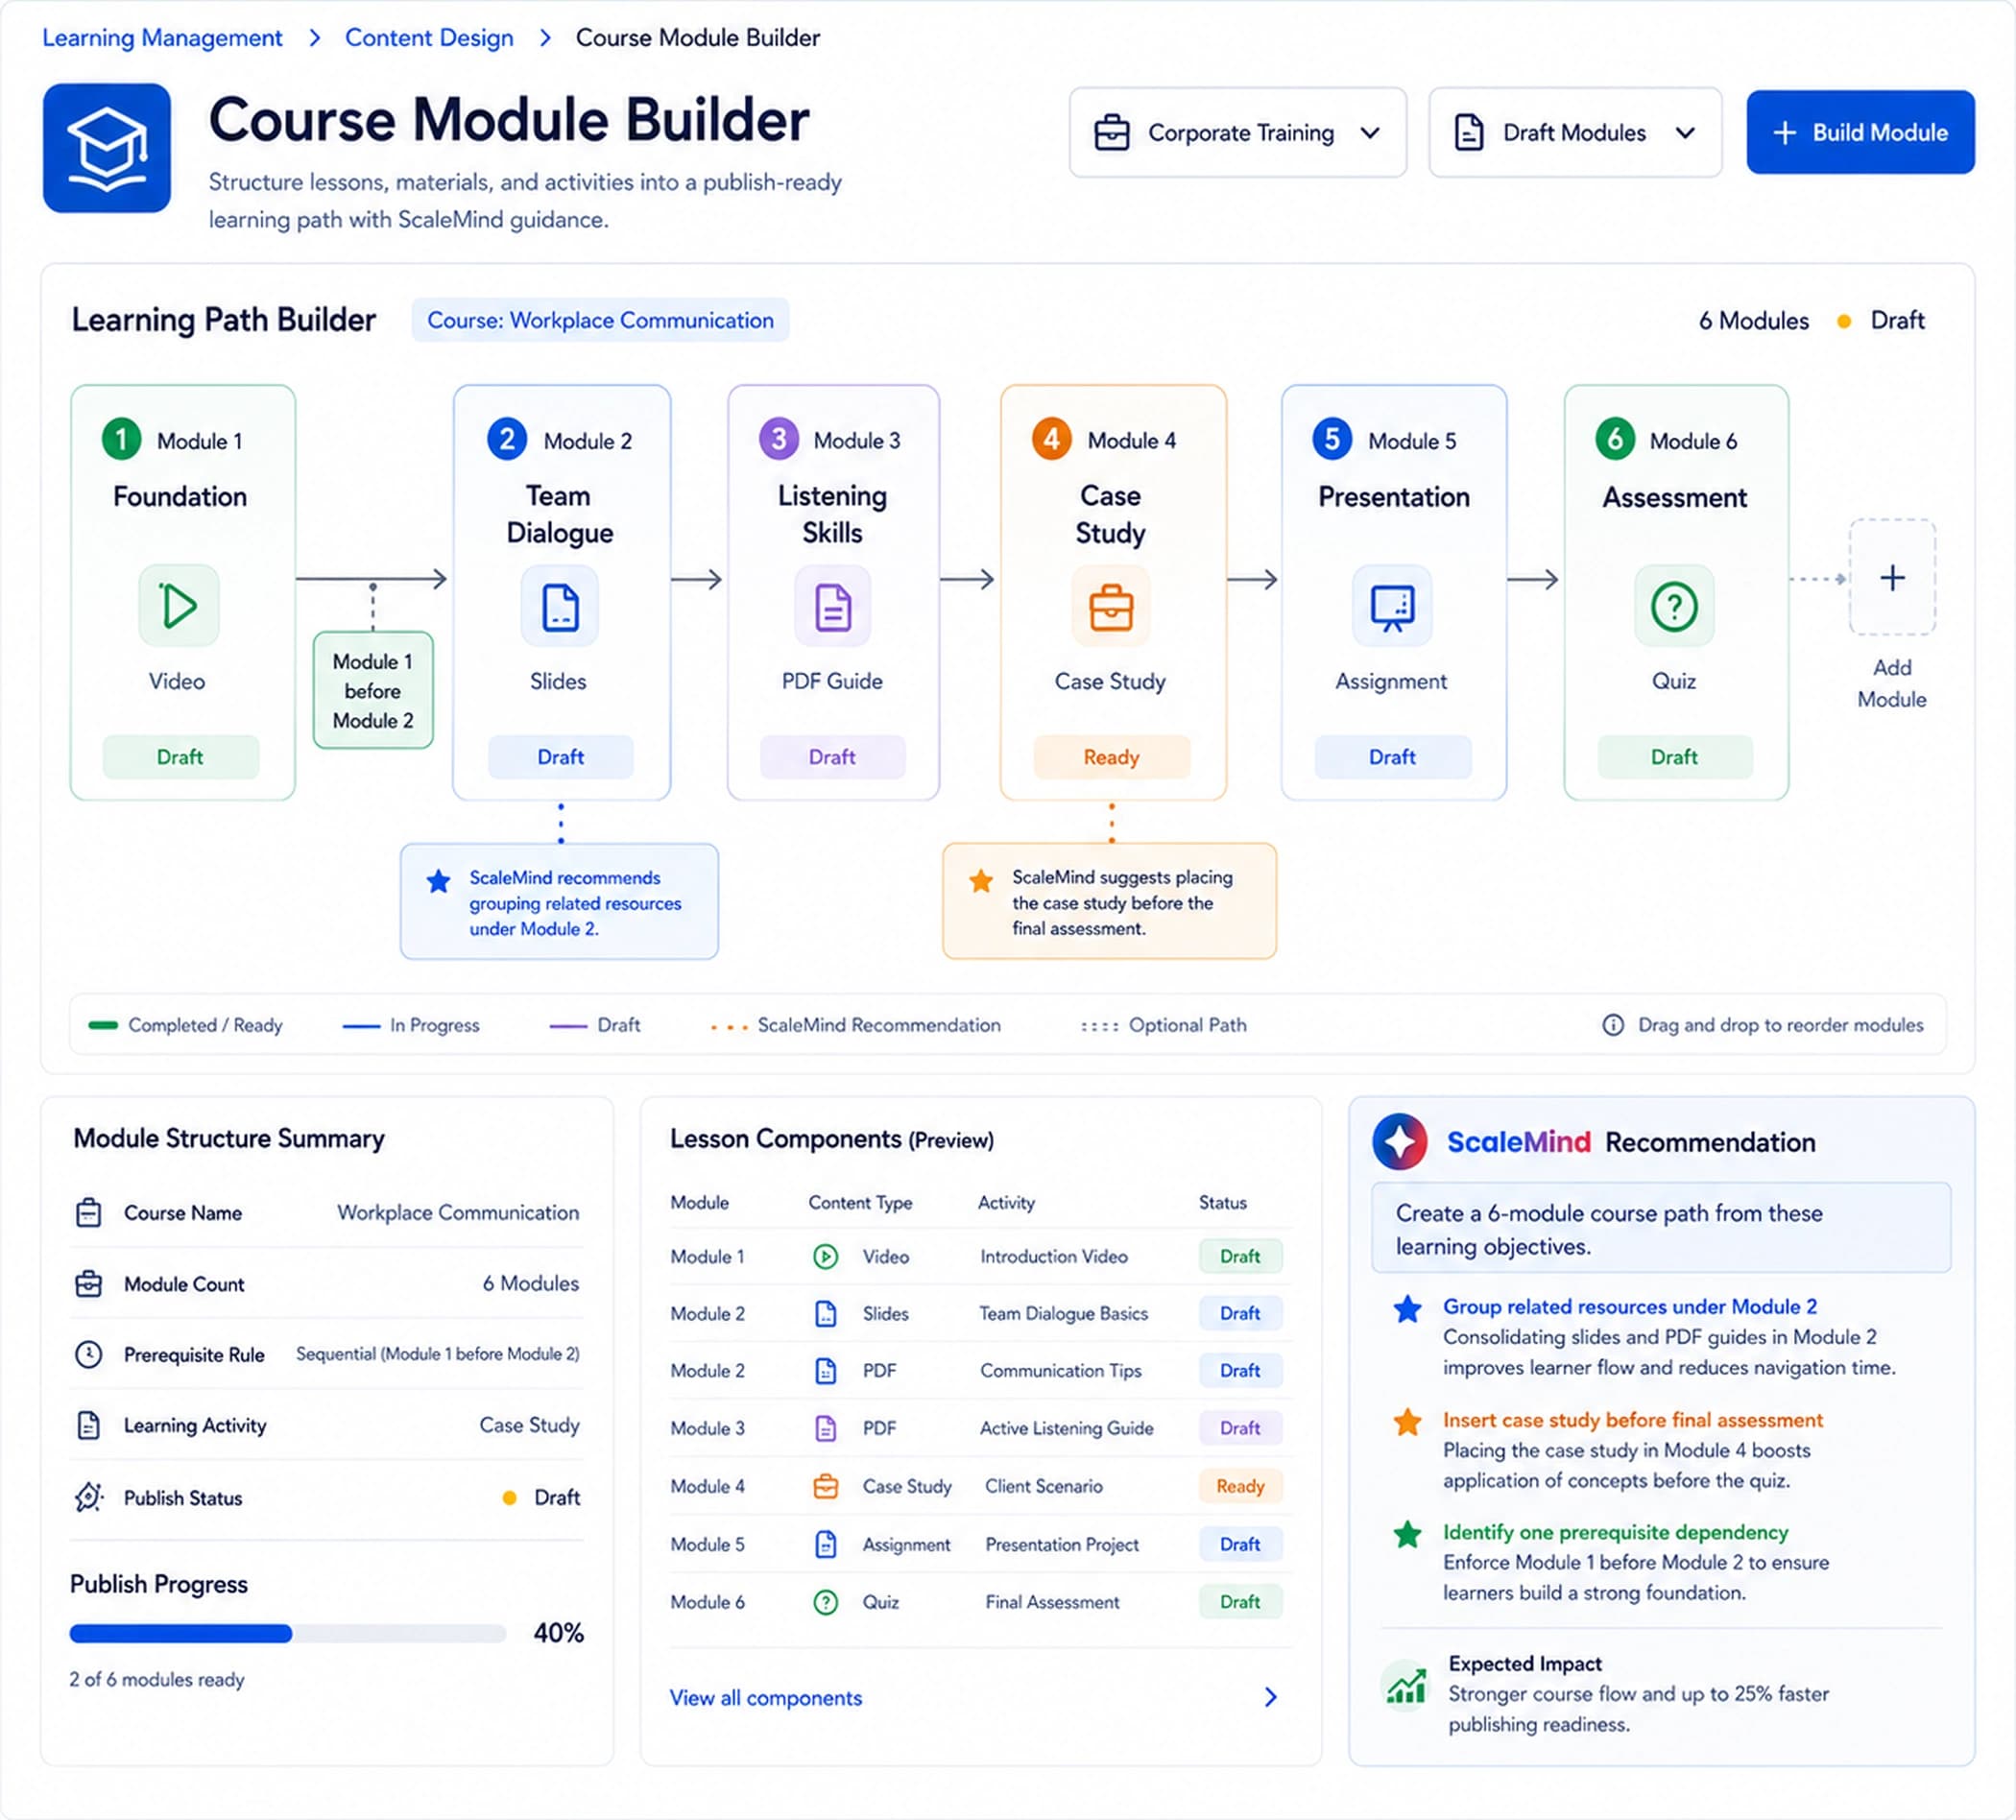Click the Presentation Project activity text
Image resolution: width=2016 pixels, height=1820 pixels.
[x=1062, y=1544]
